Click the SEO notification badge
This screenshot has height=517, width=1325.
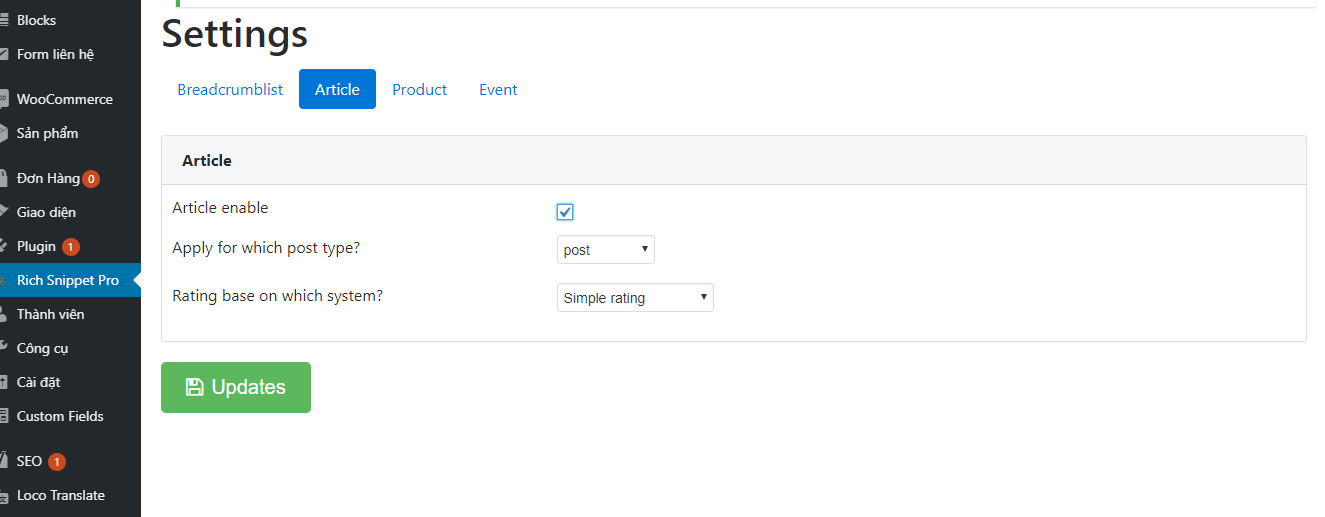click(57, 461)
